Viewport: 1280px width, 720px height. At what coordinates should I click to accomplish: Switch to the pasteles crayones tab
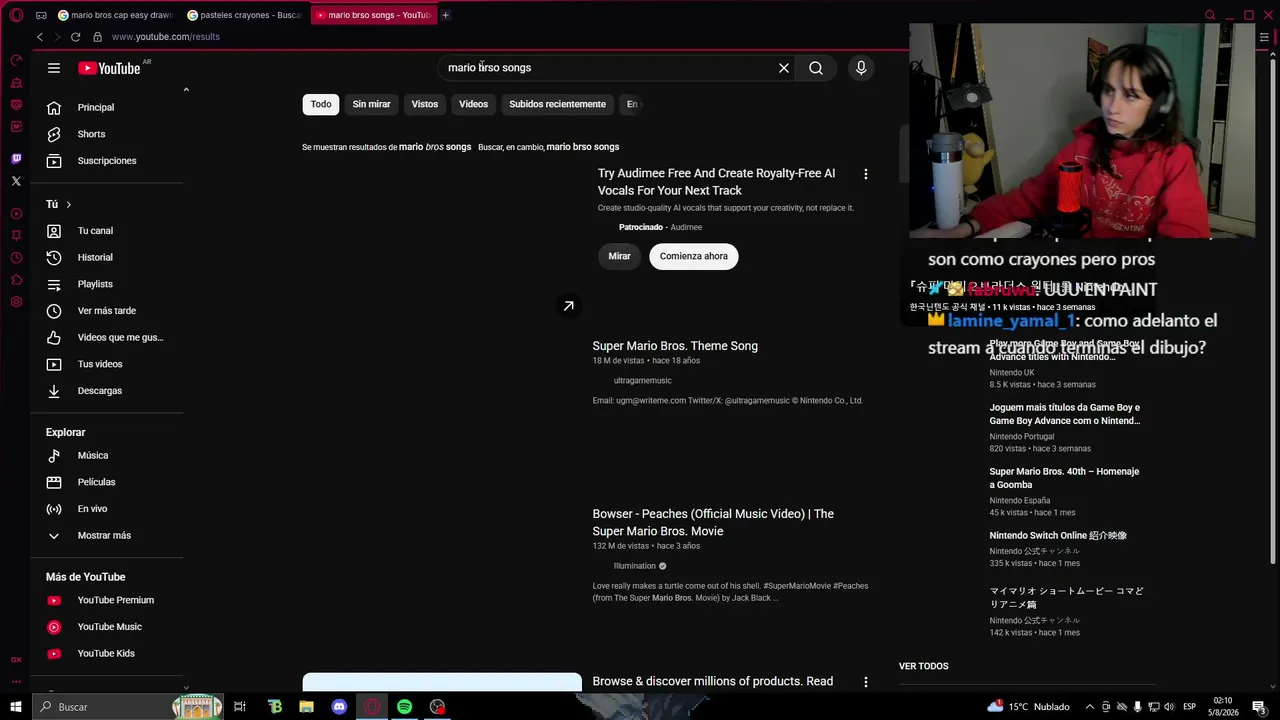coord(244,15)
